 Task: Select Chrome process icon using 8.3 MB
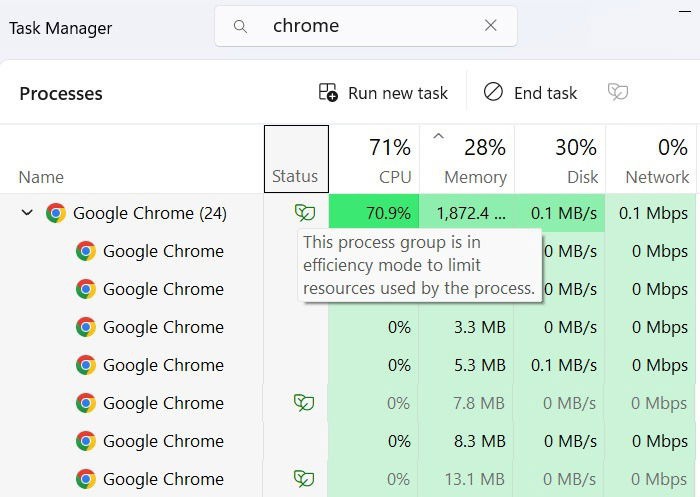tap(86, 441)
